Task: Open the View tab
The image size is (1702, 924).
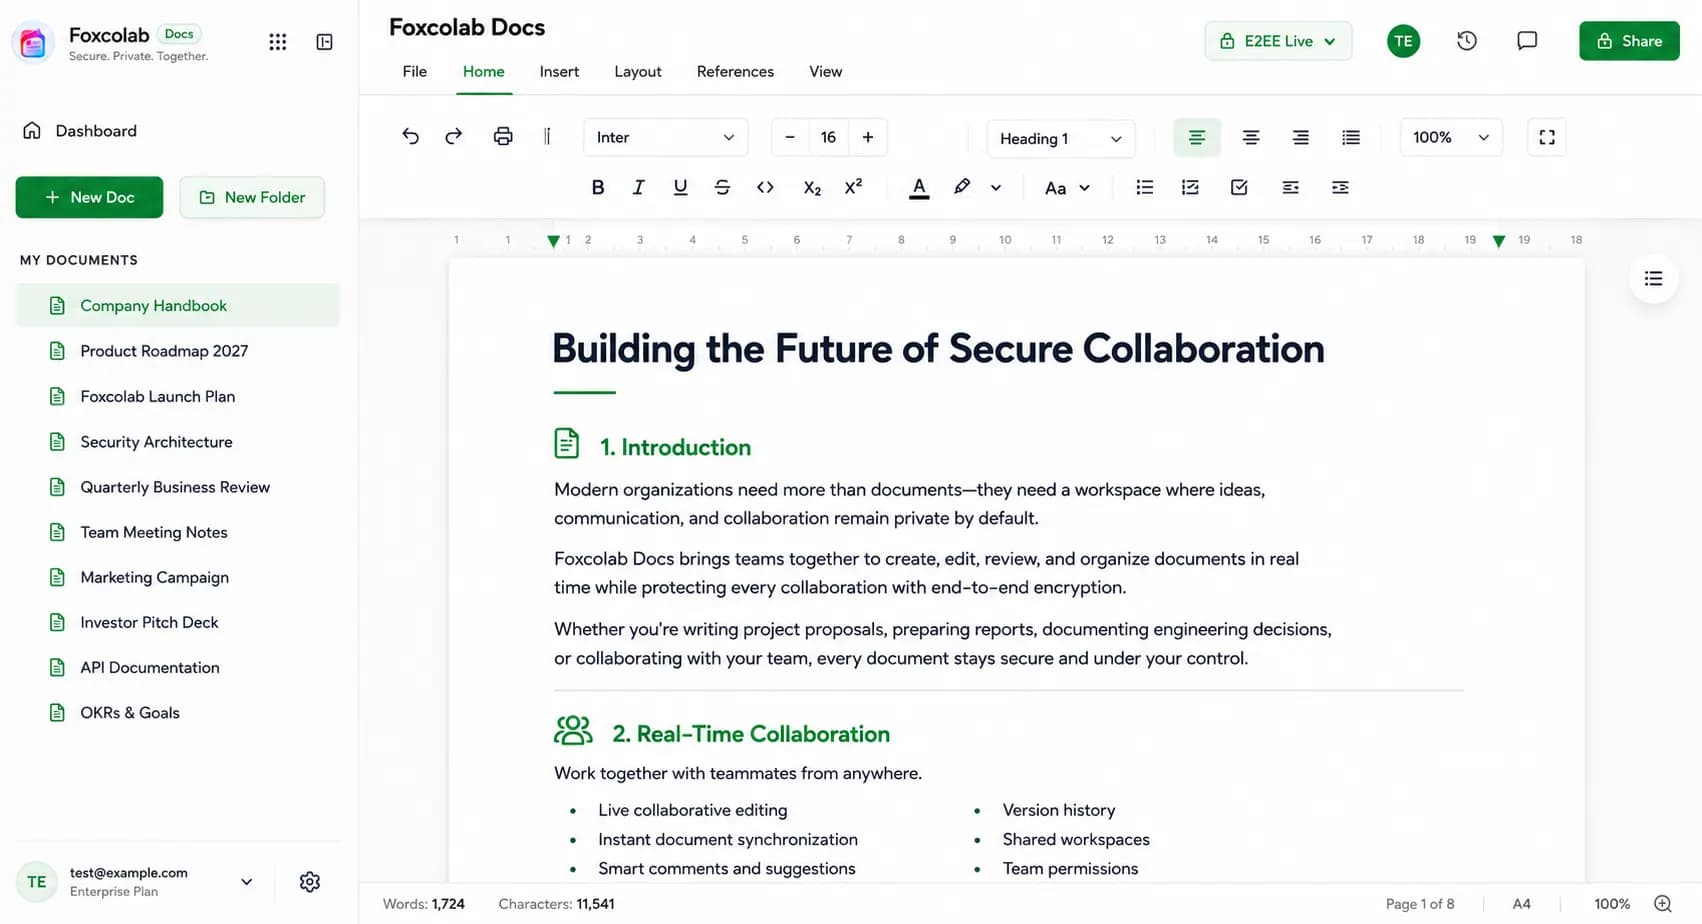Action: click(826, 72)
